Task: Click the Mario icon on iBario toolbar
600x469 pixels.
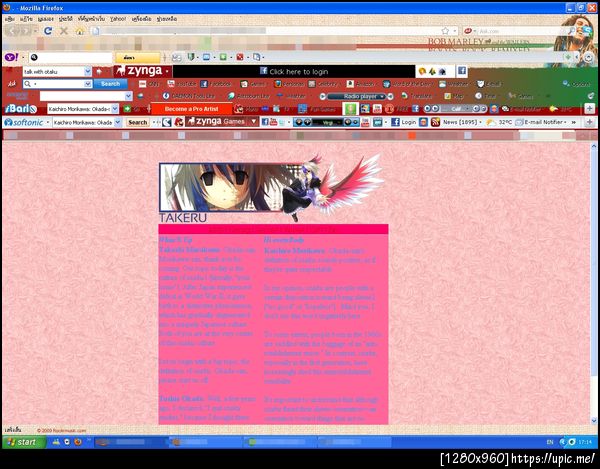Action: tap(239, 109)
